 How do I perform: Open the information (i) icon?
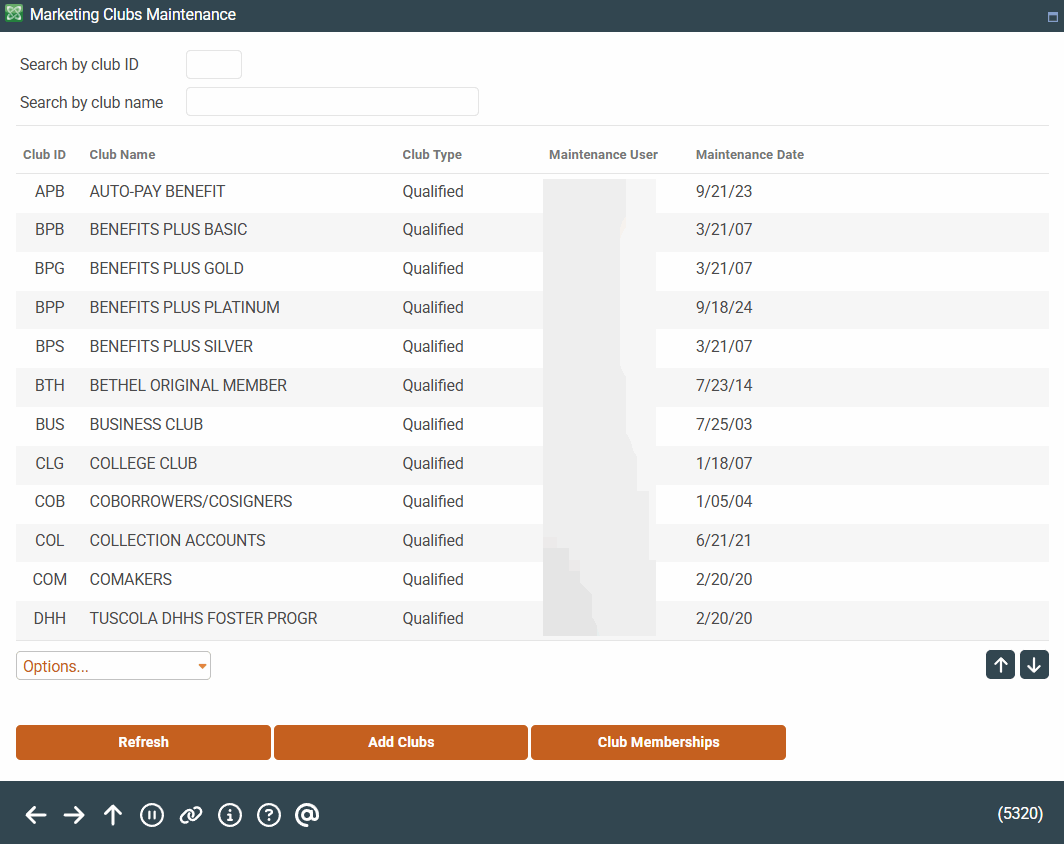229,815
